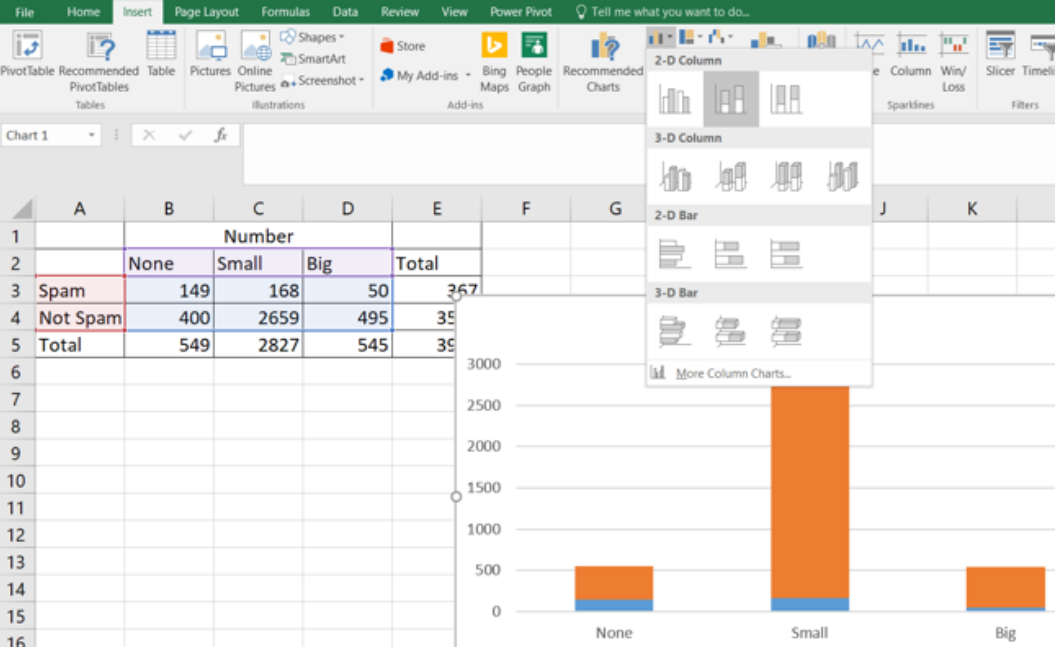Select the 2-D Clustered Bar chart
Viewport: 1057px width, 647px height.
[675, 254]
